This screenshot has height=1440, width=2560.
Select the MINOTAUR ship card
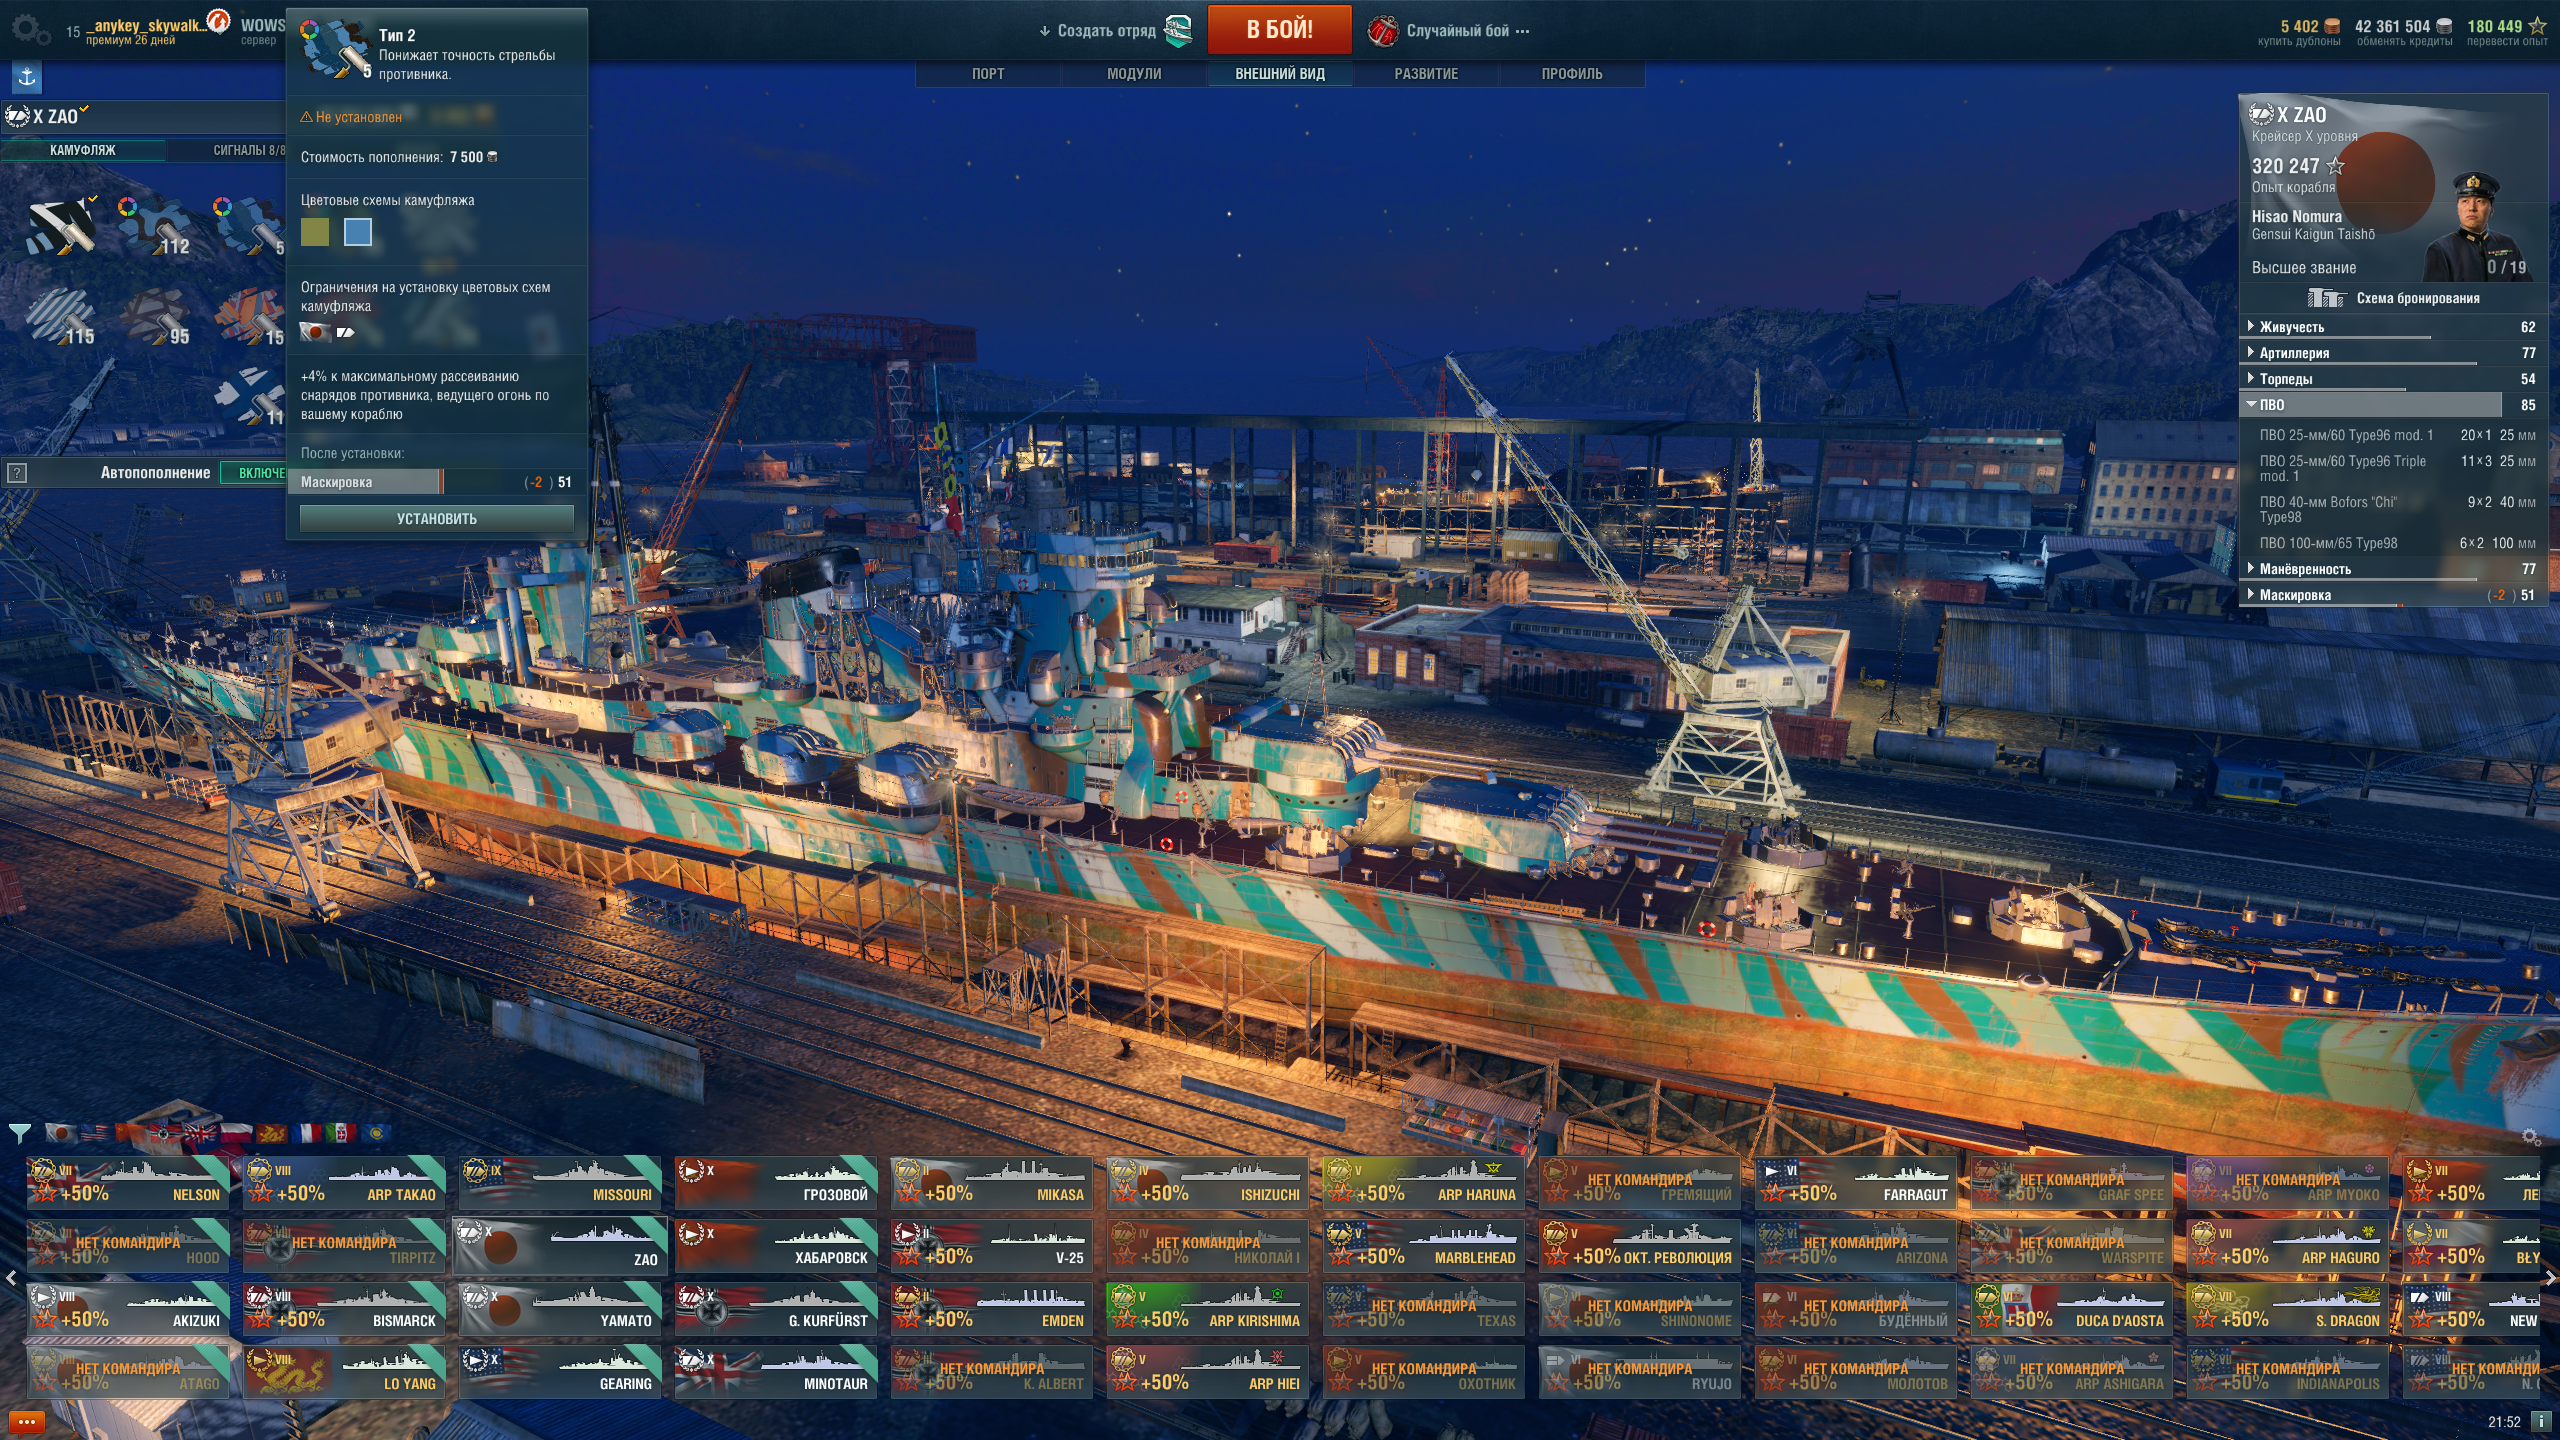[x=776, y=1371]
